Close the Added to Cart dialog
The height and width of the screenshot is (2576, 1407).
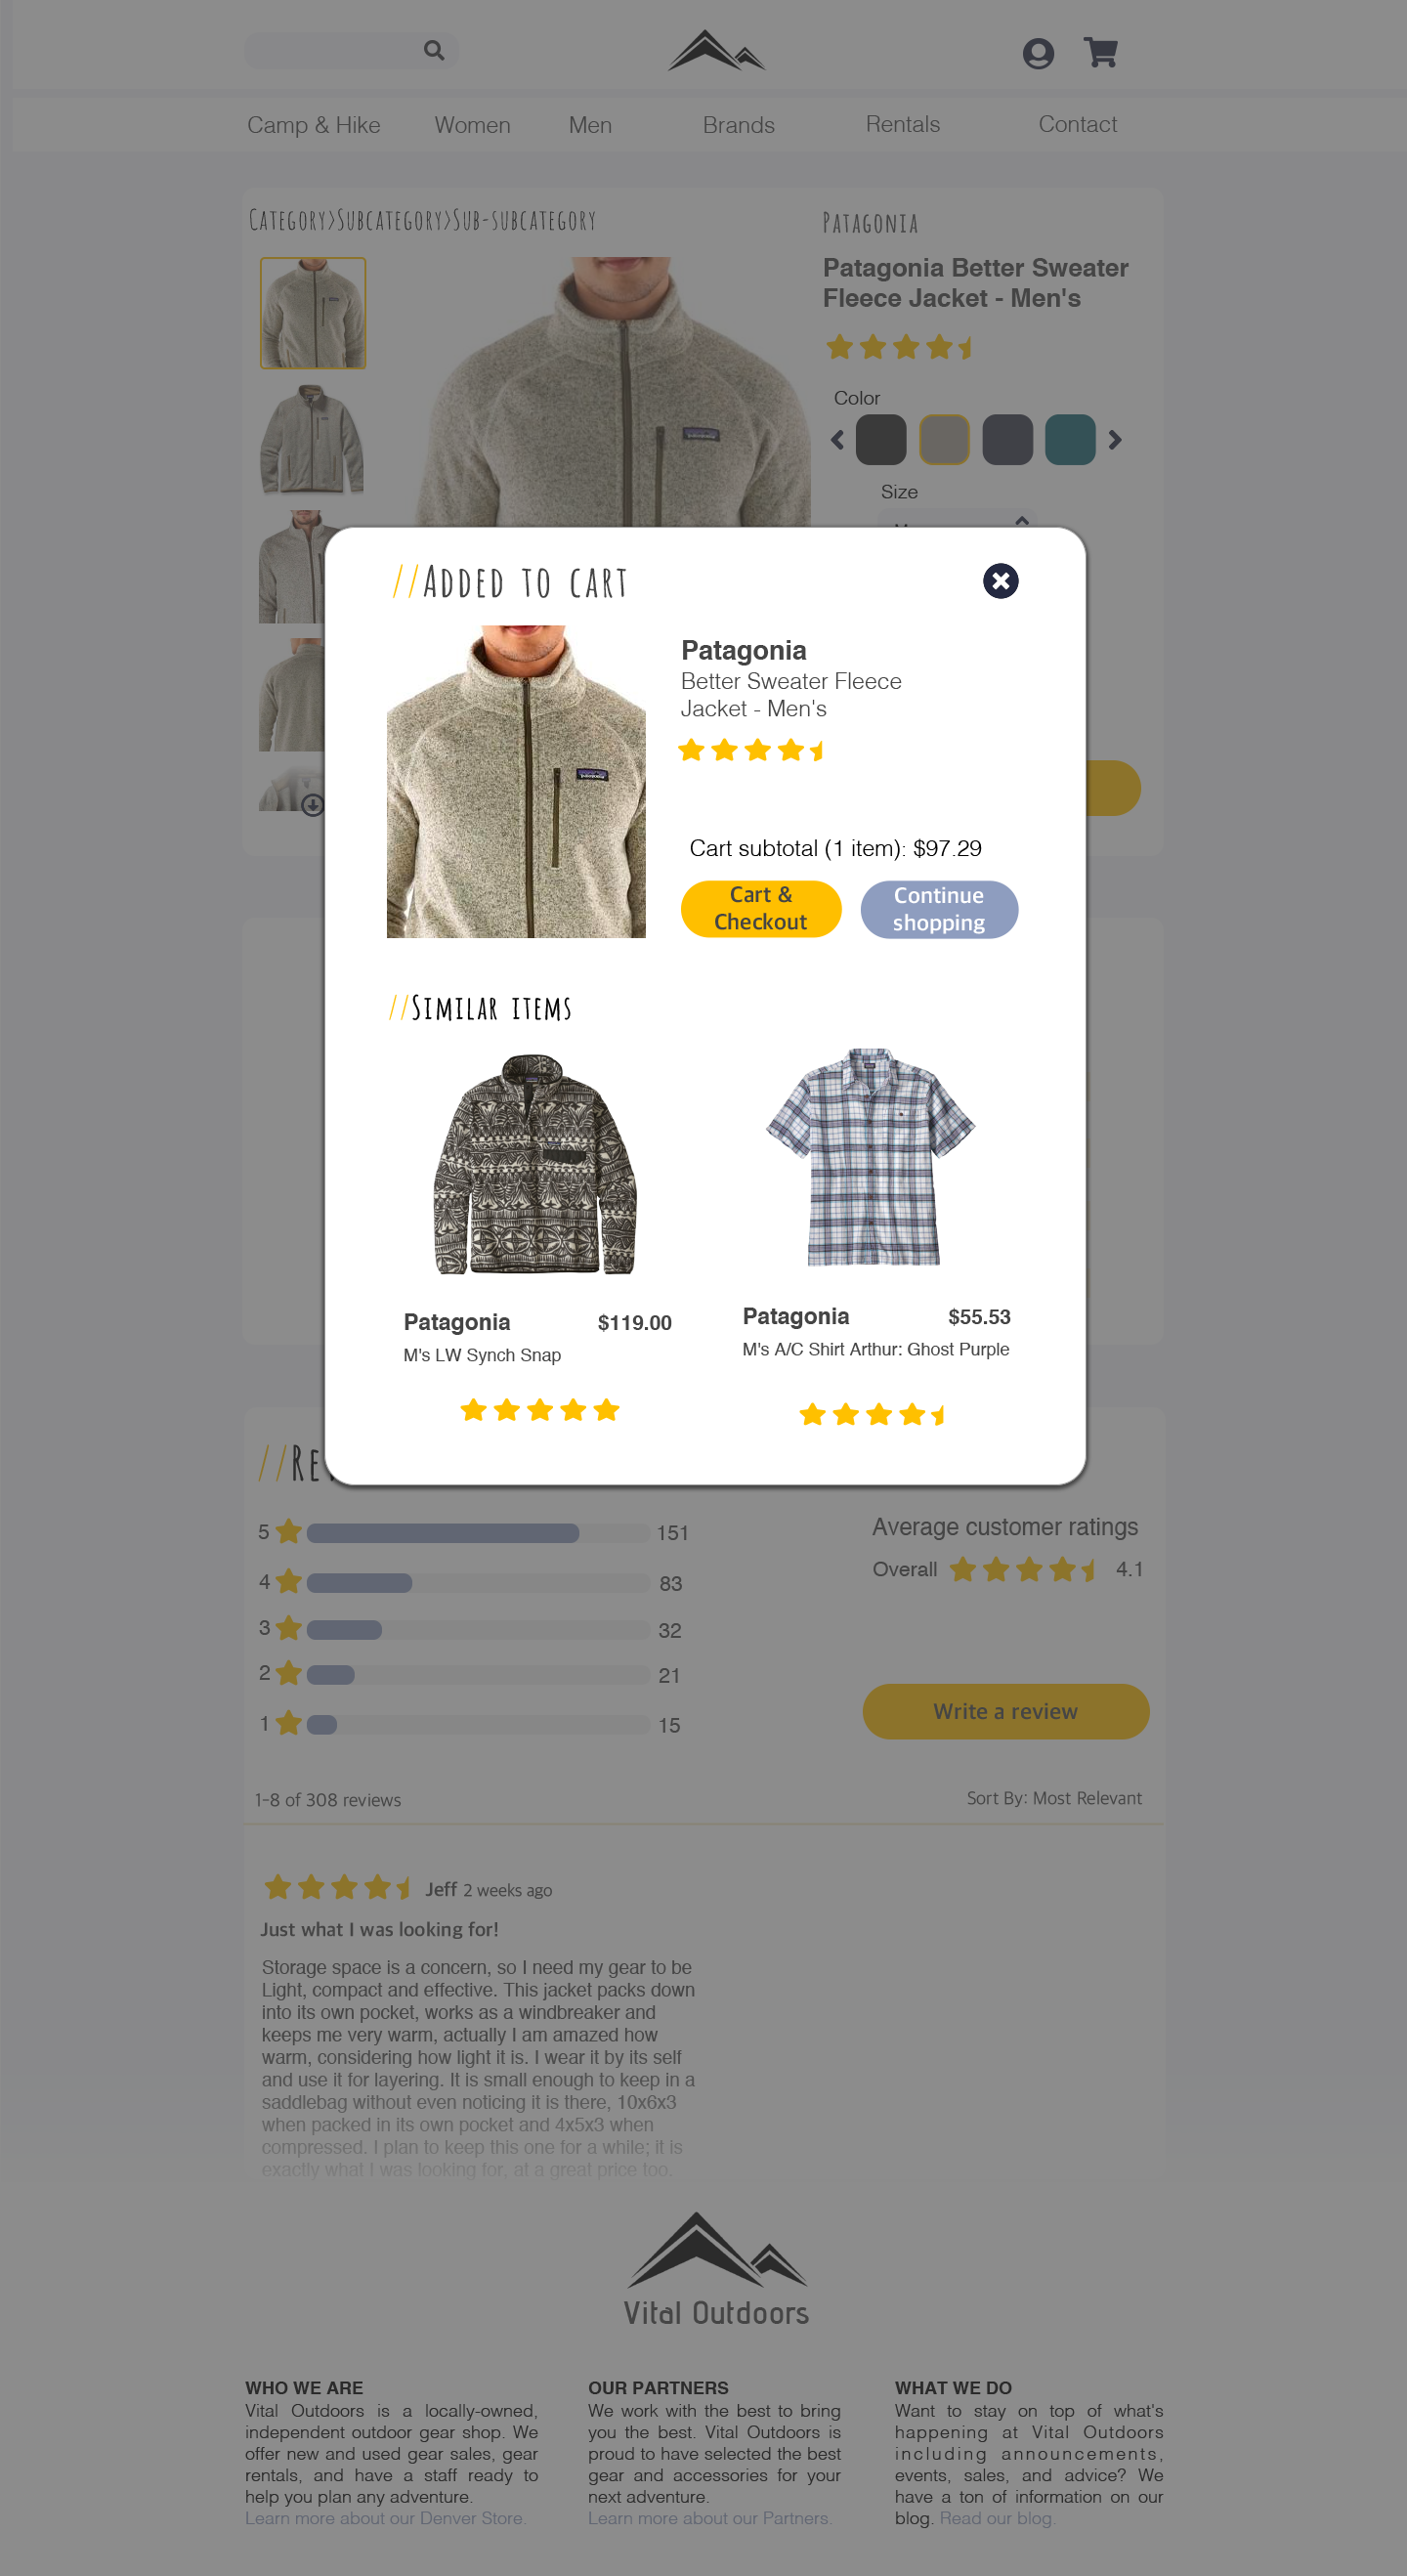click(1000, 581)
